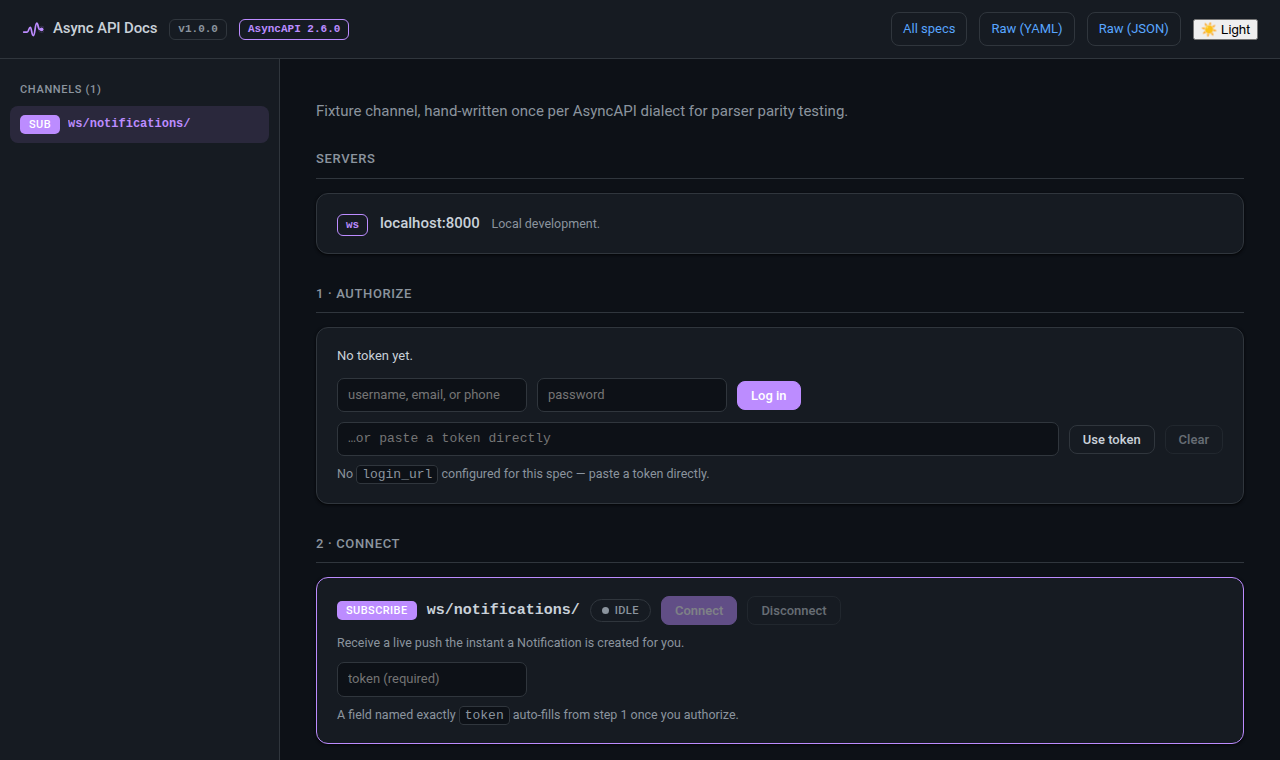Click the login_url code label

tap(397, 474)
